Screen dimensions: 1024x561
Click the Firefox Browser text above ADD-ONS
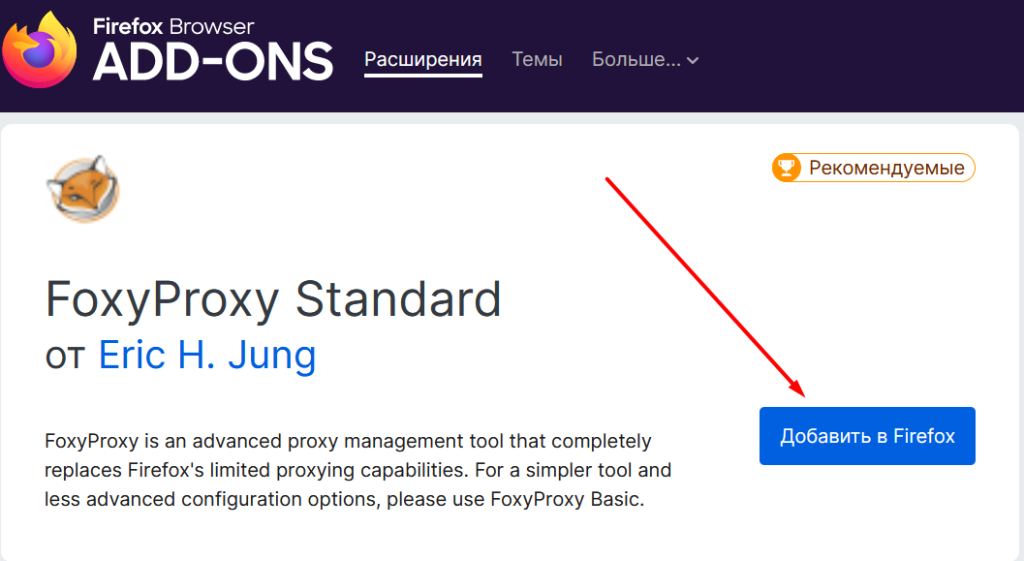173,26
